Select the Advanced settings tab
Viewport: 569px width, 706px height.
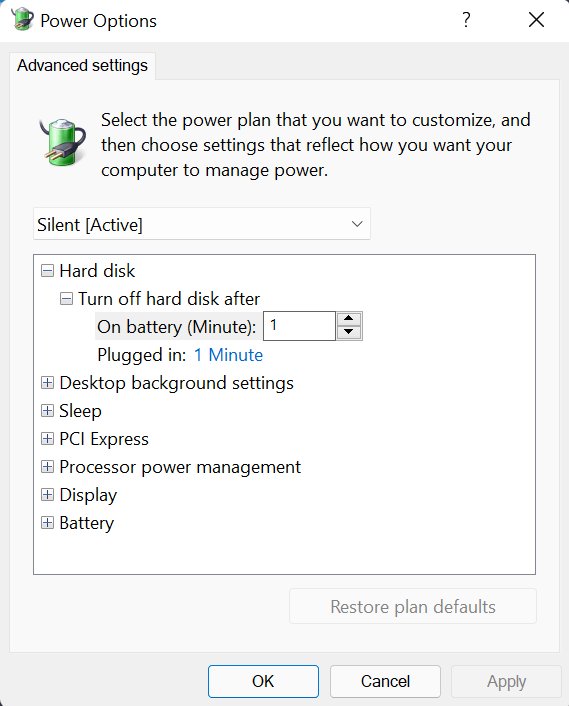pyautogui.click(x=82, y=66)
